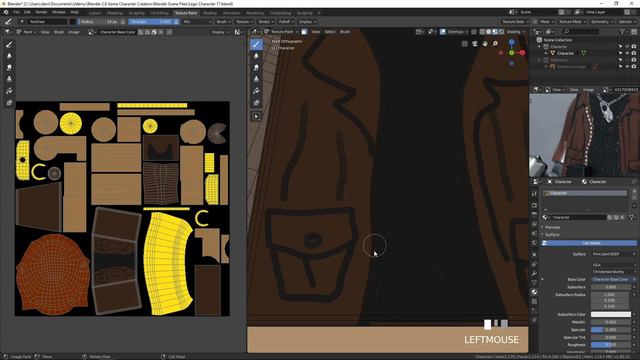Click the Subsurface Color white swatch

coord(611,314)
